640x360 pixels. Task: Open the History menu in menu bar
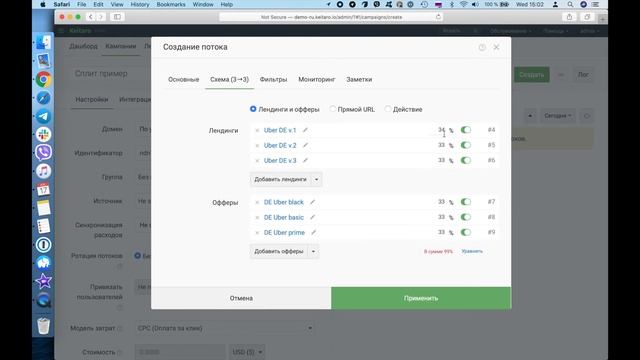coord(140,4)
